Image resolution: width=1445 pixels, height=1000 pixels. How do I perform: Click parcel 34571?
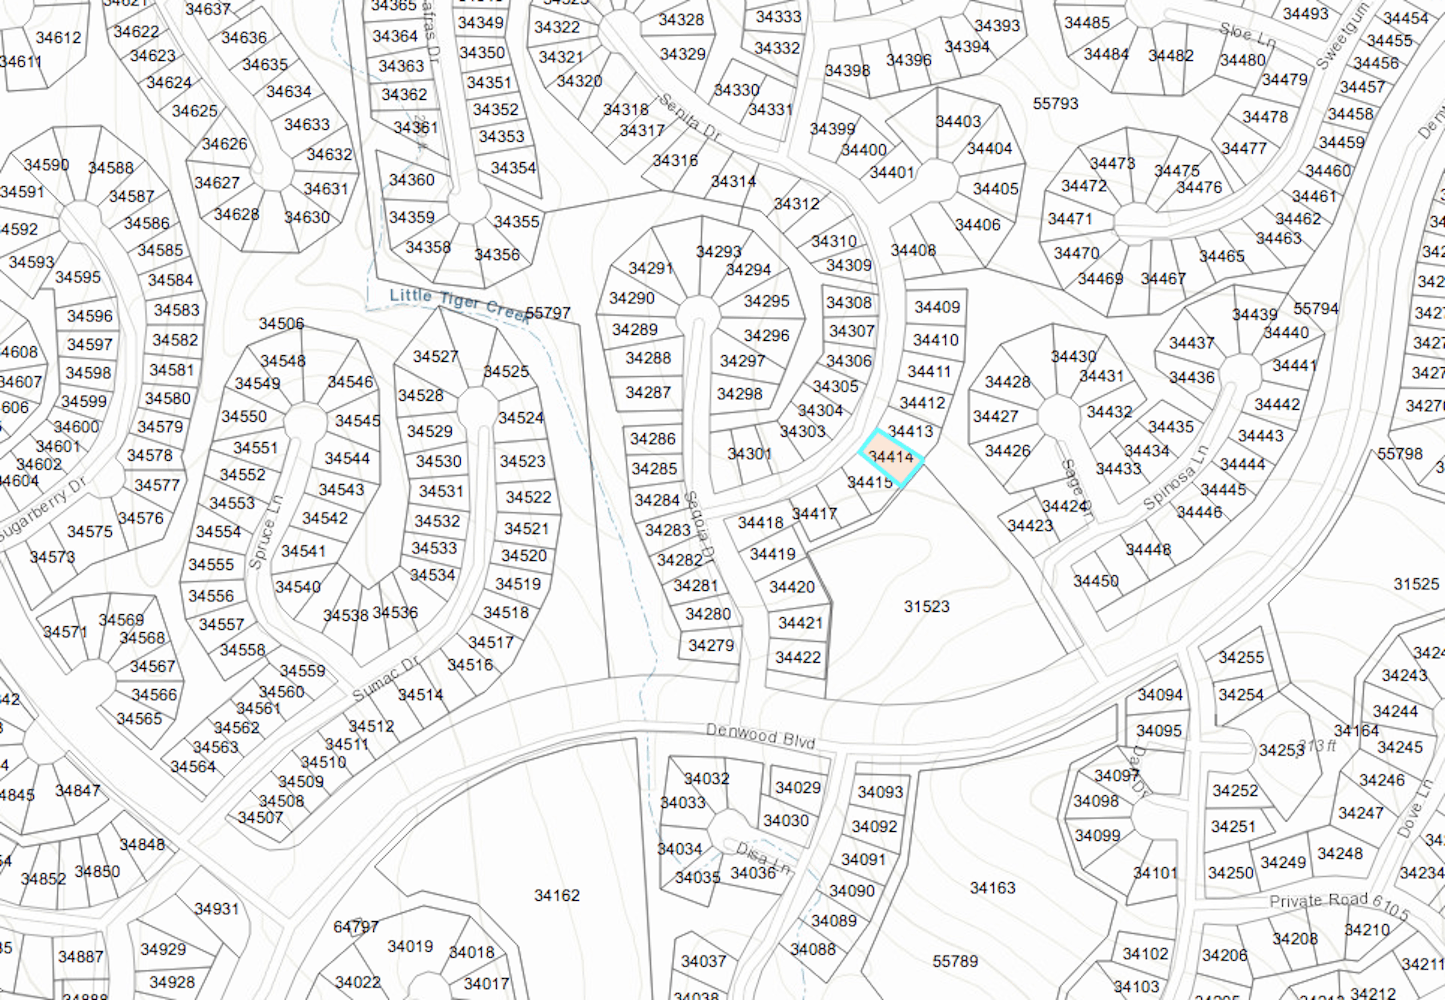(65, 631)
